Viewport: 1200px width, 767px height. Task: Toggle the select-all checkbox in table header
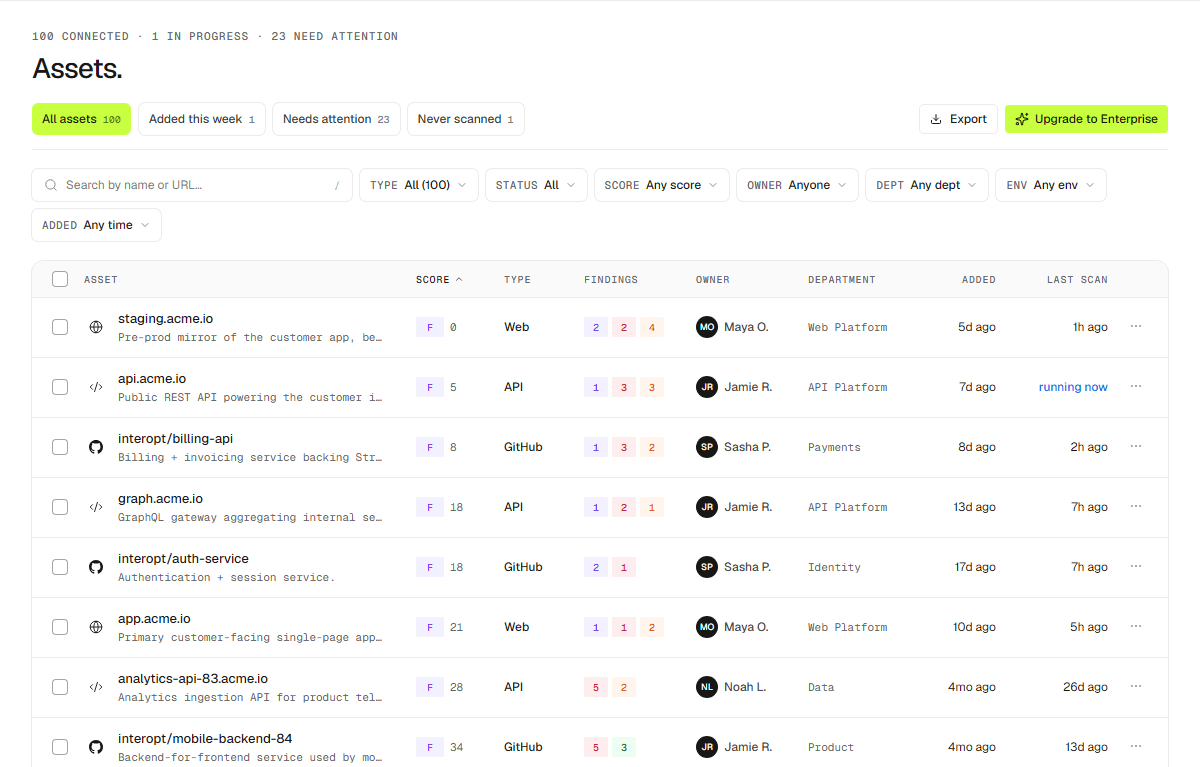coord(60,279)
